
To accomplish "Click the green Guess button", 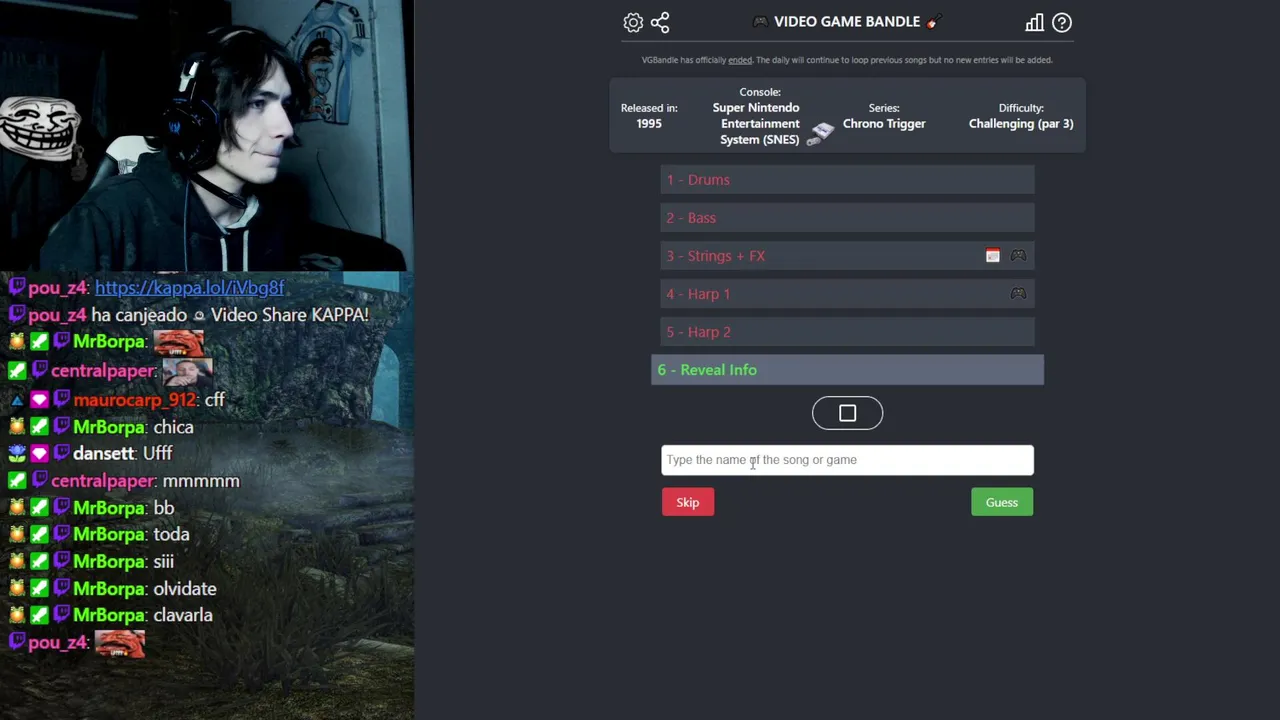I will click(x=1002, y=502).
